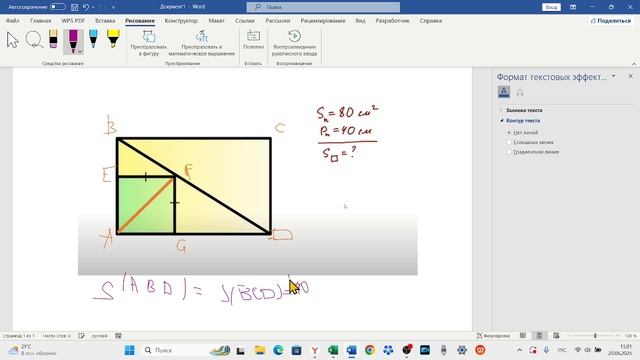
Task: Open the Рассылки tab
Action: pos(278,20)
